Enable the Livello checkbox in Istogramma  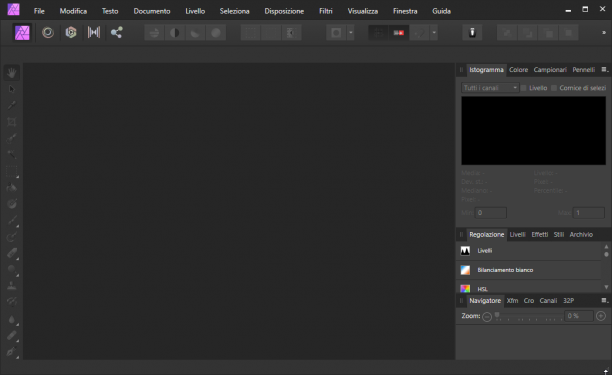[x=524, y=88]
